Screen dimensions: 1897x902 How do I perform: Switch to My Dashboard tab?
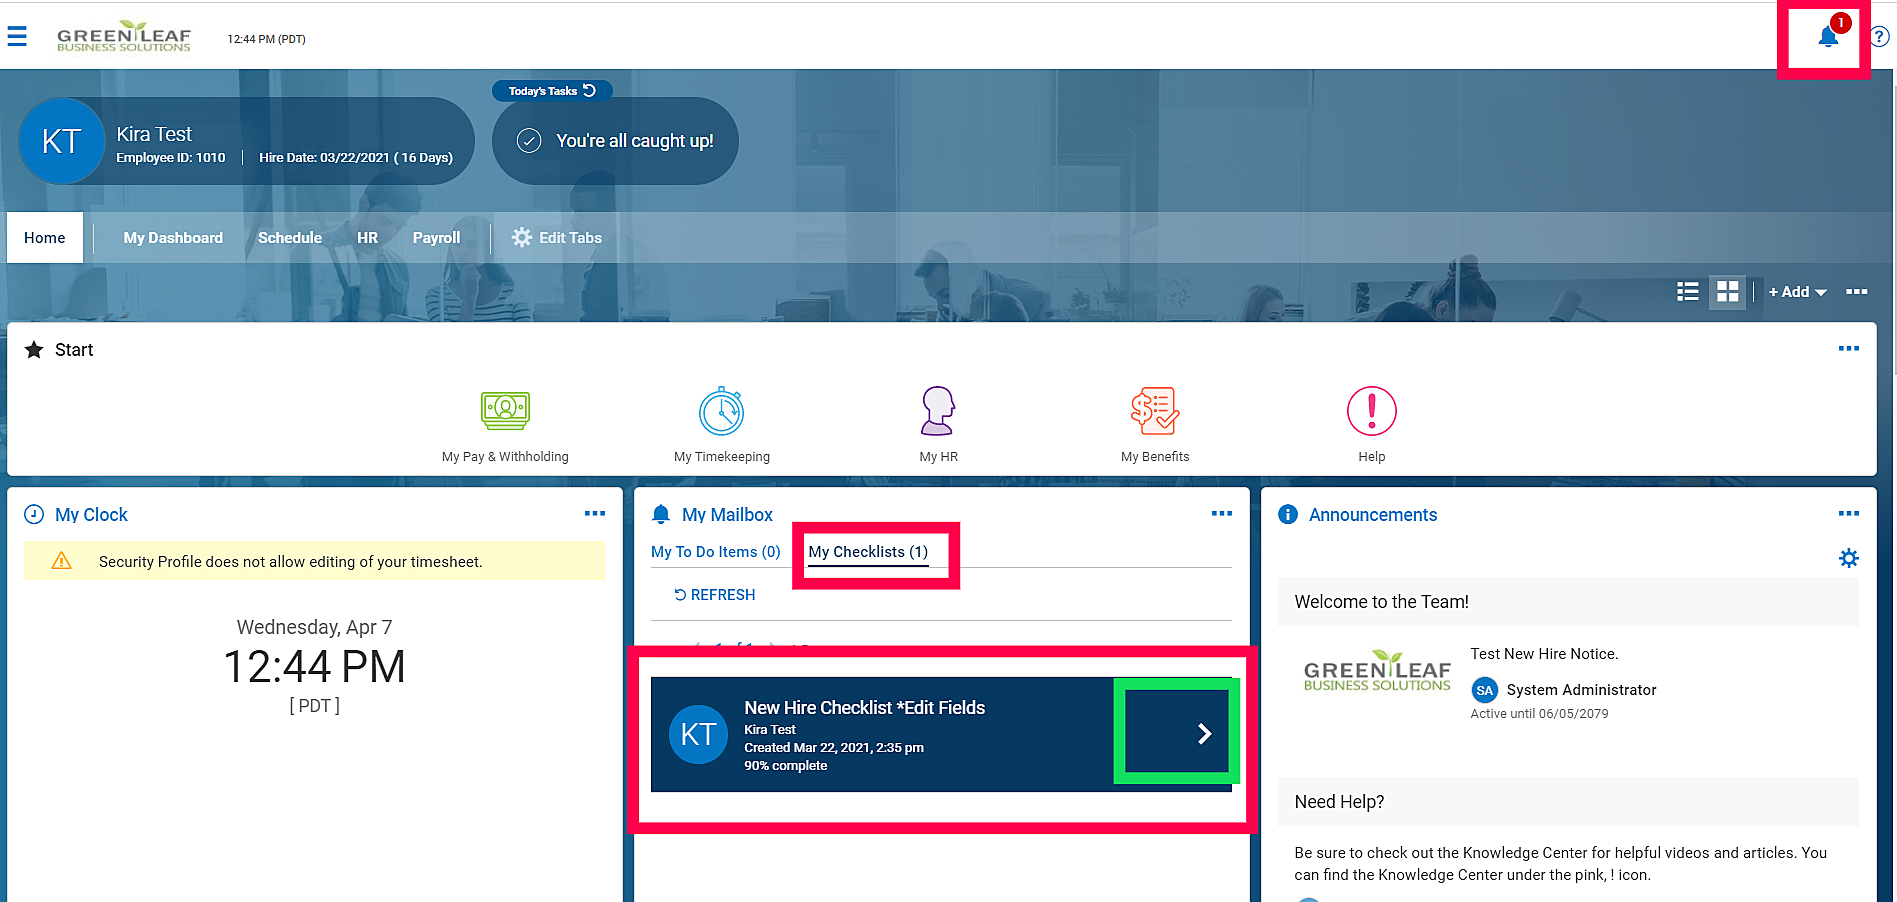point(173,238)
